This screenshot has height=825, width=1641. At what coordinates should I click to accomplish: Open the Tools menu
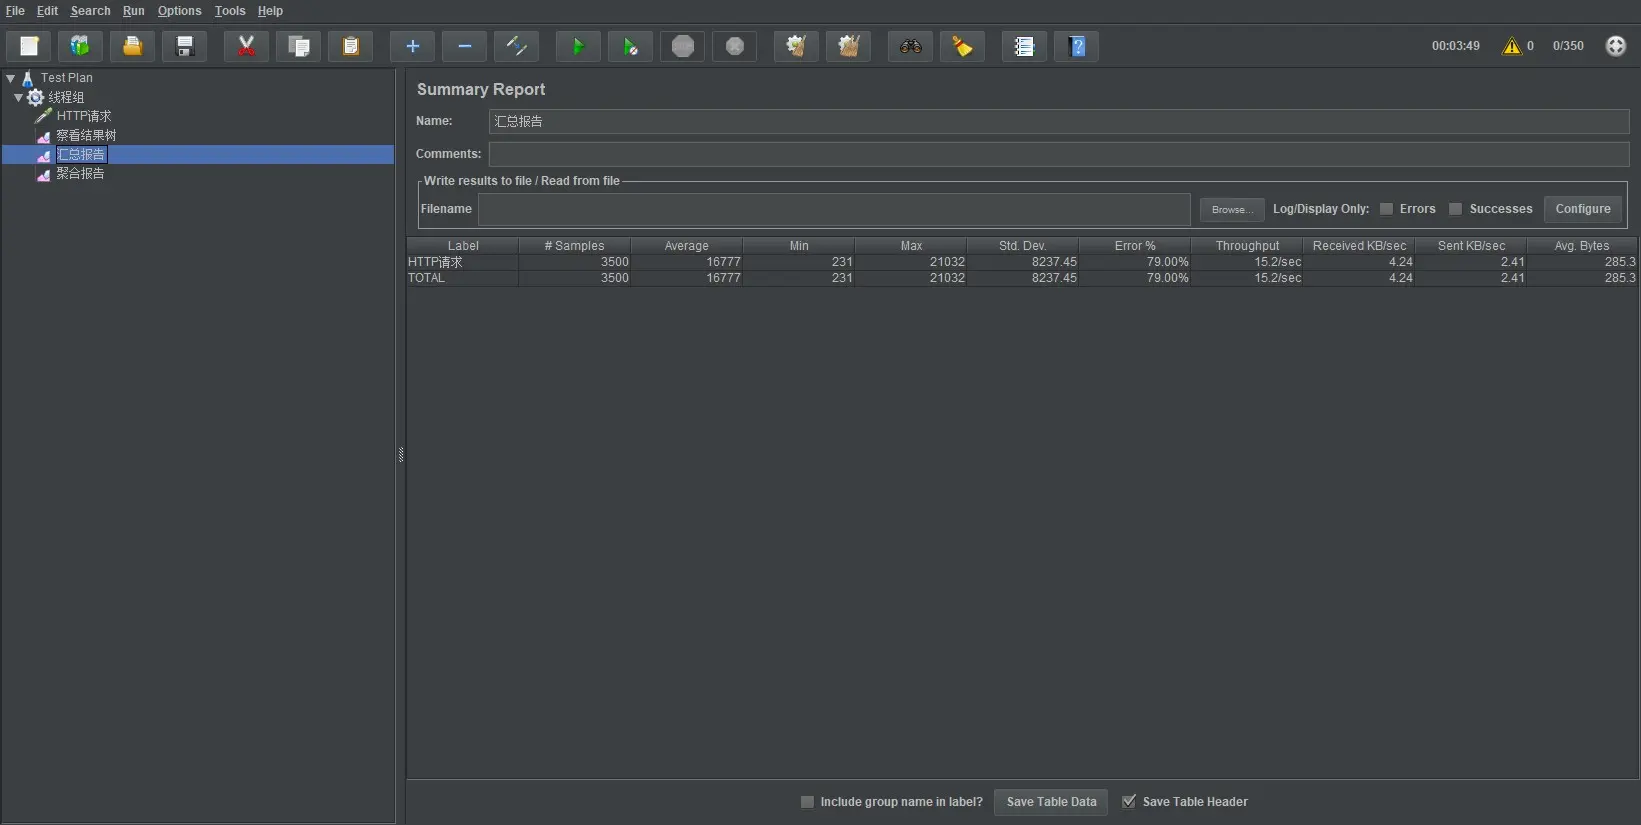tap(230, 11)
